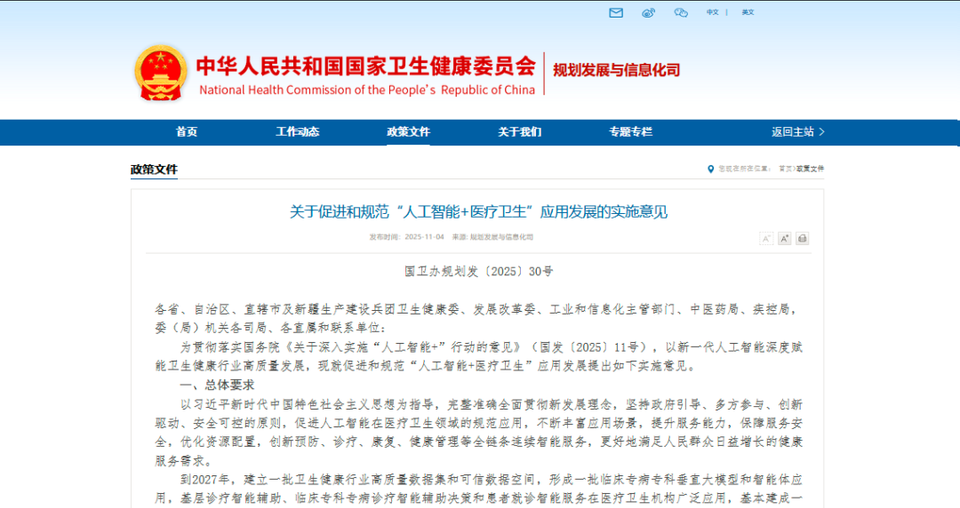Screen dimensions: 960x508
Task: Select 政策文件 navigation tab
Action: click(x=408, y=132)
